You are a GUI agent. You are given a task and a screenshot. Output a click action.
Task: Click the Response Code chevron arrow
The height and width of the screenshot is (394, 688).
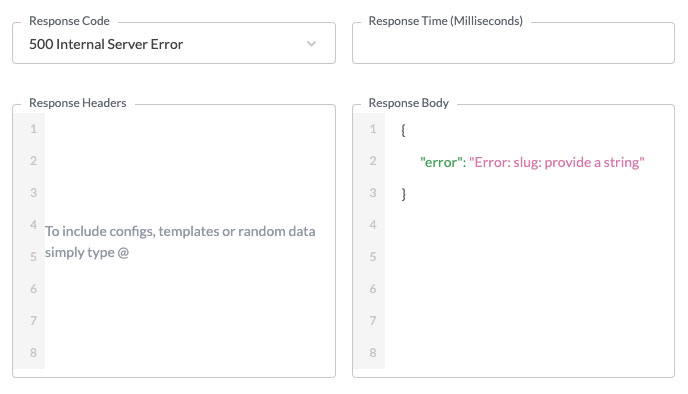pyautogui.click(x=312, y=44)
